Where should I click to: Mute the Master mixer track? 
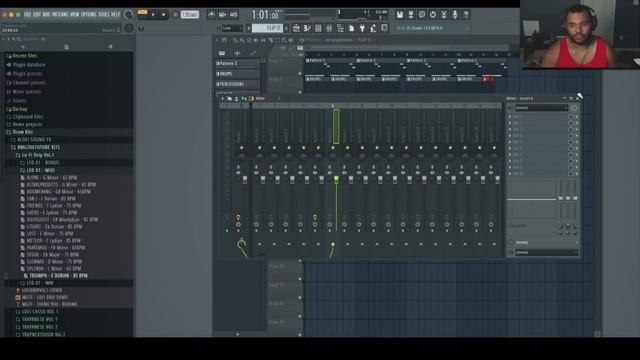pyautogui.click(x=242, y=147)
